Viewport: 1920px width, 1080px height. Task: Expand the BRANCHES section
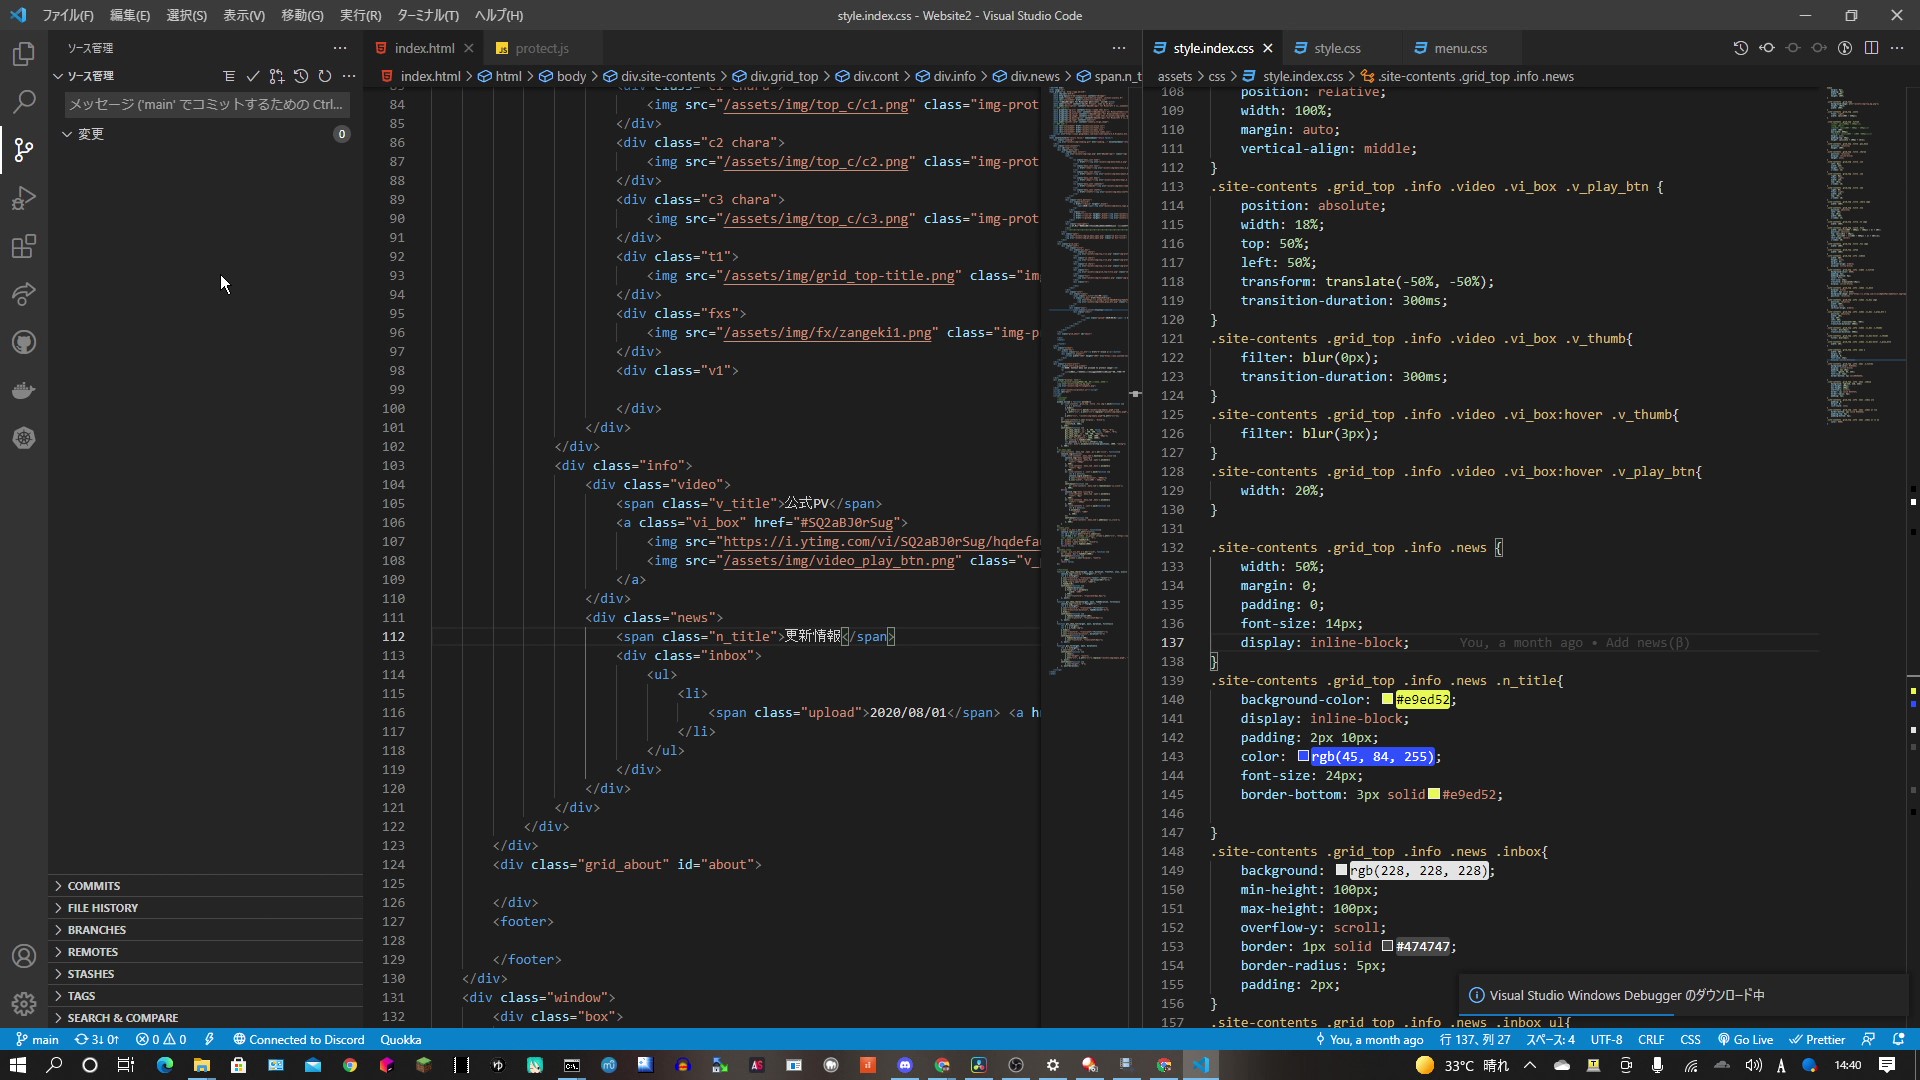point(97,930)
